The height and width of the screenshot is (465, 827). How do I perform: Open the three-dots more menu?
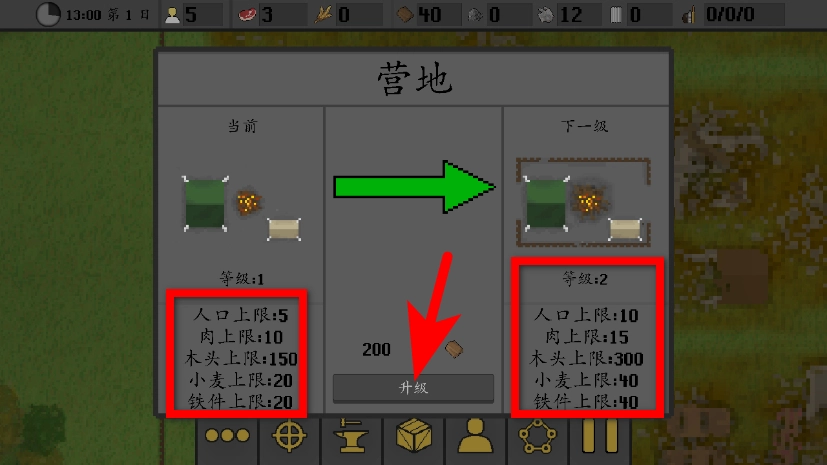tap(227, 436)
